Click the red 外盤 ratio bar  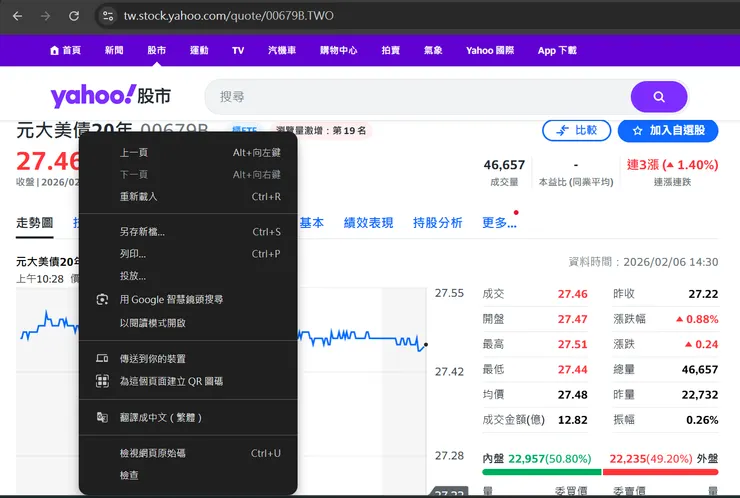(661, 472)
